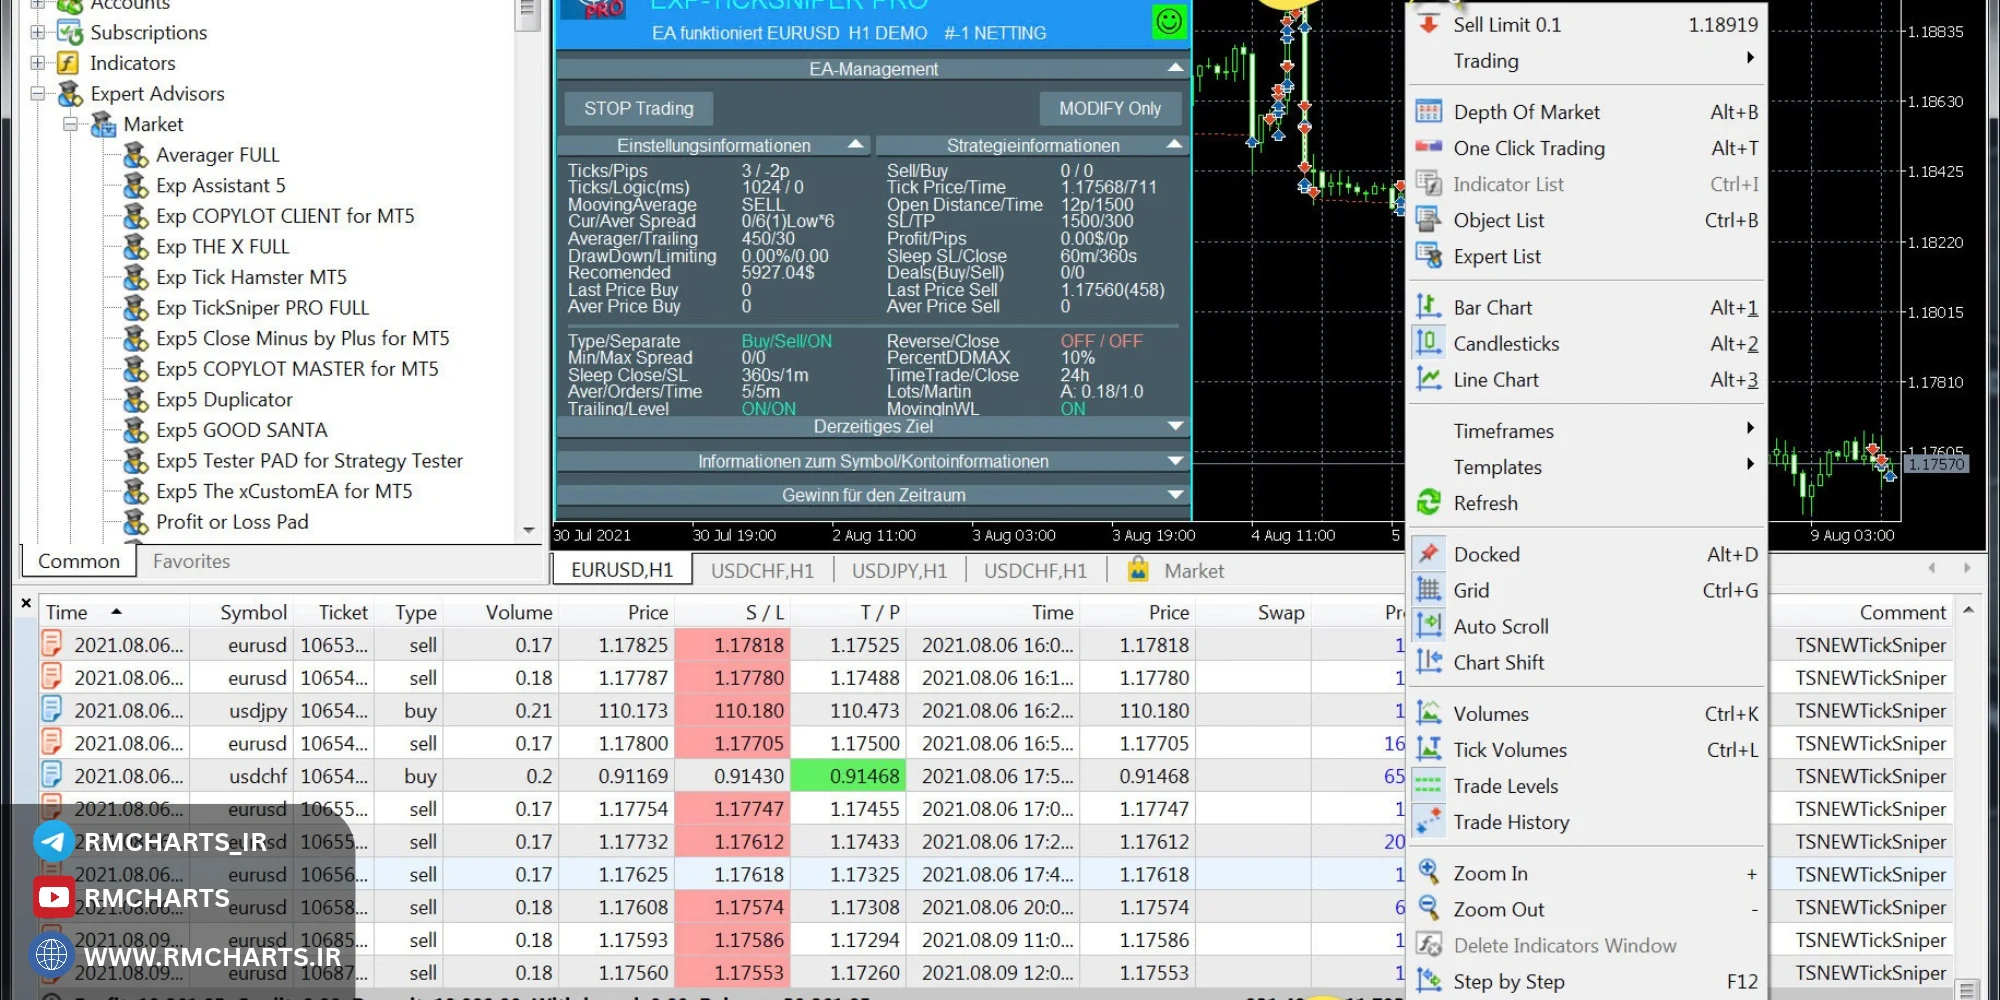Click the Step by Step icon
This screenshot has height=1000, width=2000.
(1429, 981)
